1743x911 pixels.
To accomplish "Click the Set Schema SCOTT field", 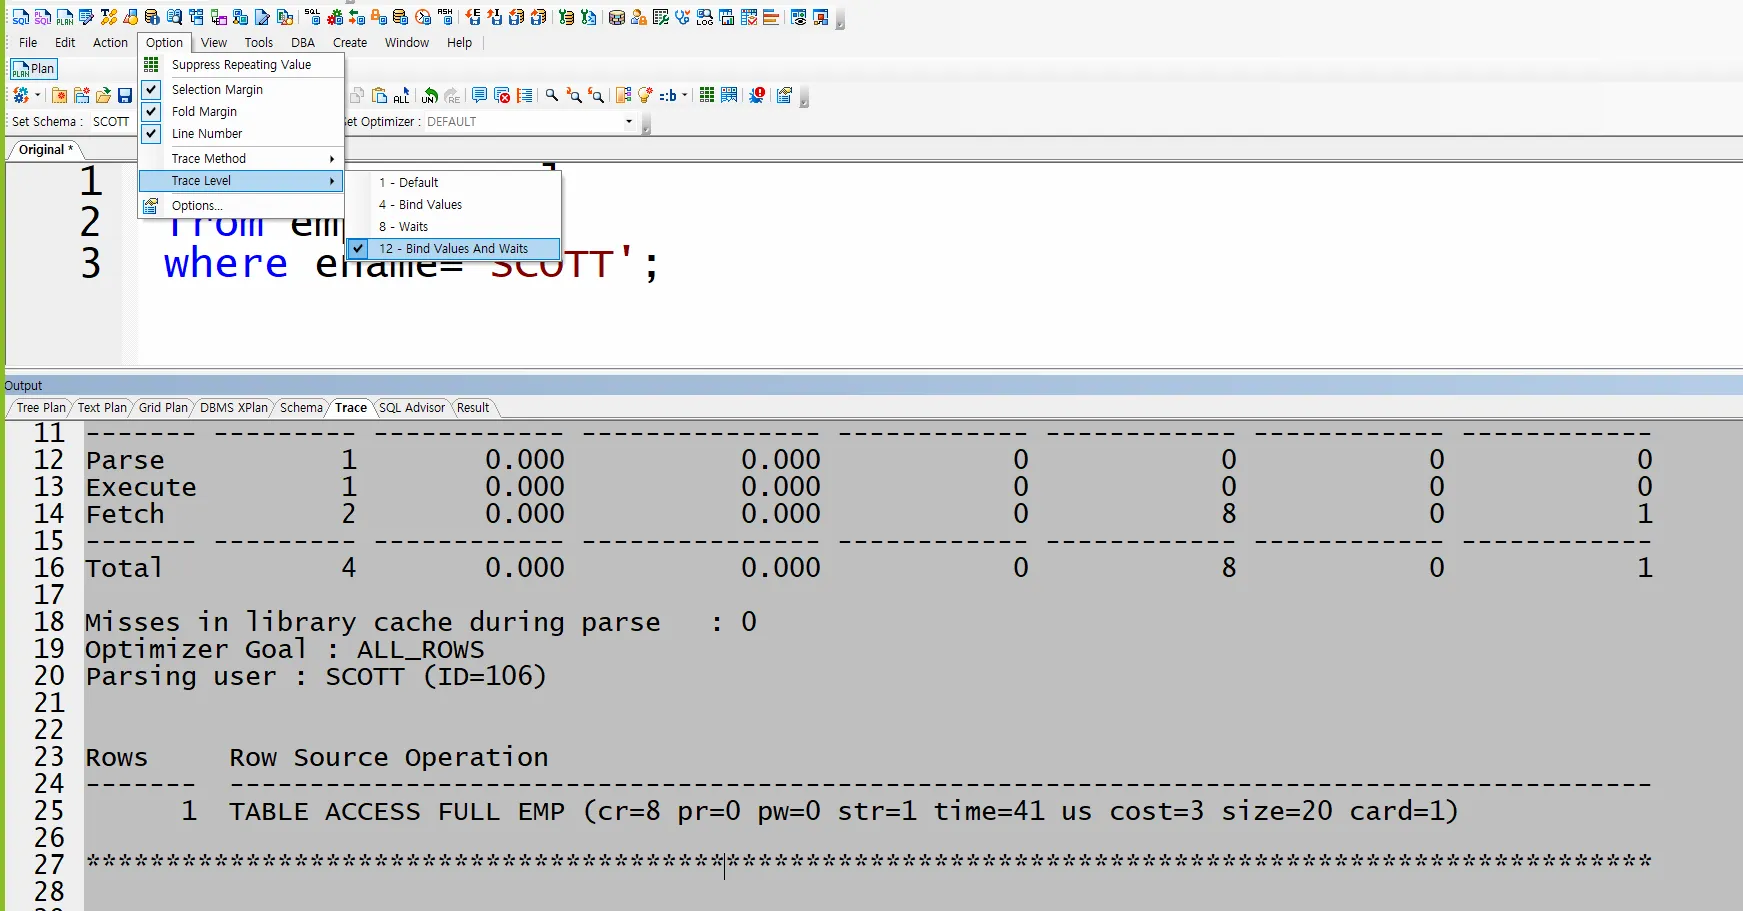I will coord(111,122).
